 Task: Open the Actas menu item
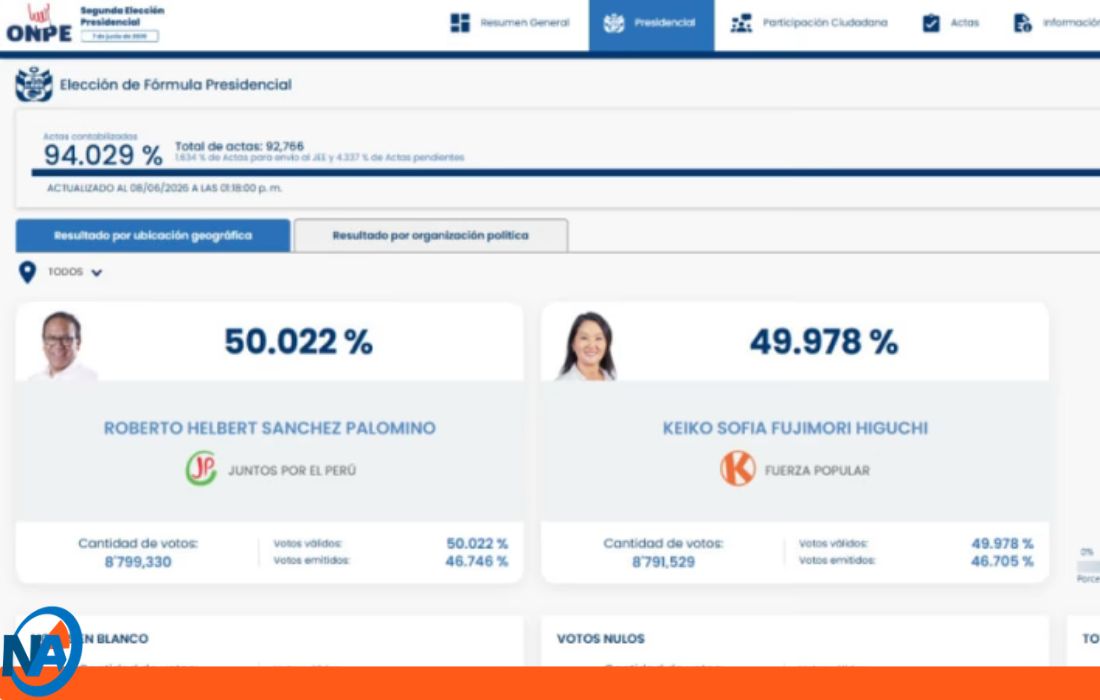click(x=951, y=23)
